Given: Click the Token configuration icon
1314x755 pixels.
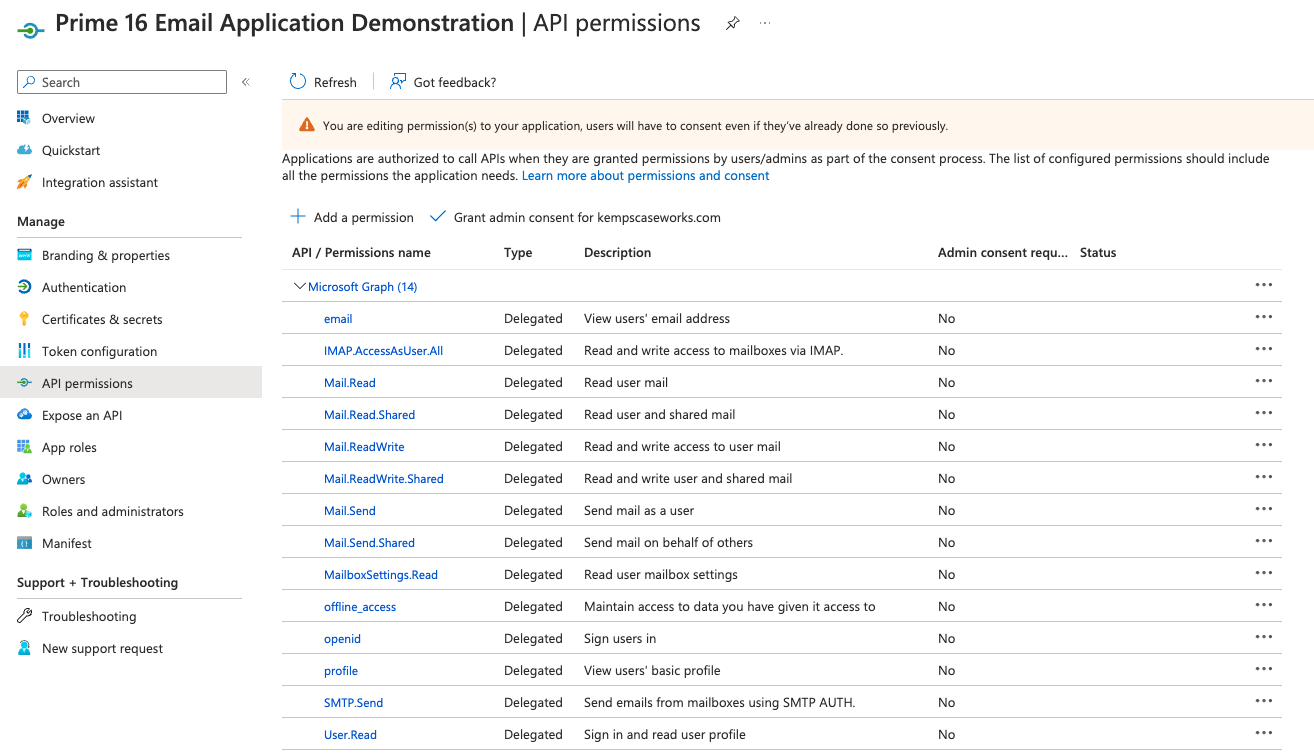Looking at the screenshot, I should [24, 351].
